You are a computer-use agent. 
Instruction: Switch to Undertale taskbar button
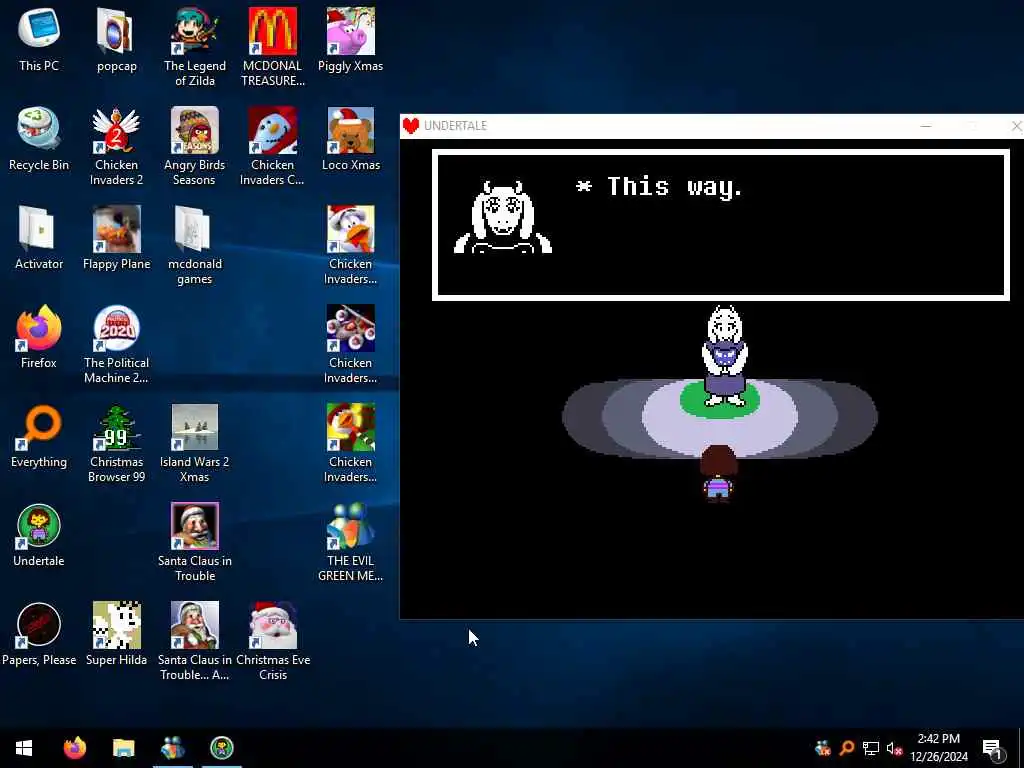click(x=222, y=748)
